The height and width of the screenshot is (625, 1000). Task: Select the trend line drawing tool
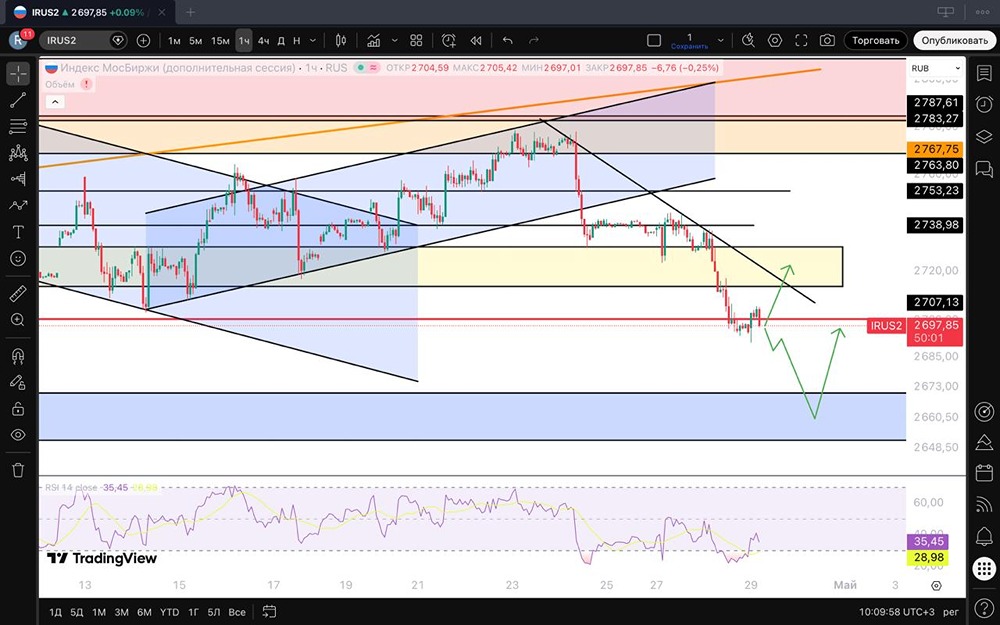click(18, 99)
